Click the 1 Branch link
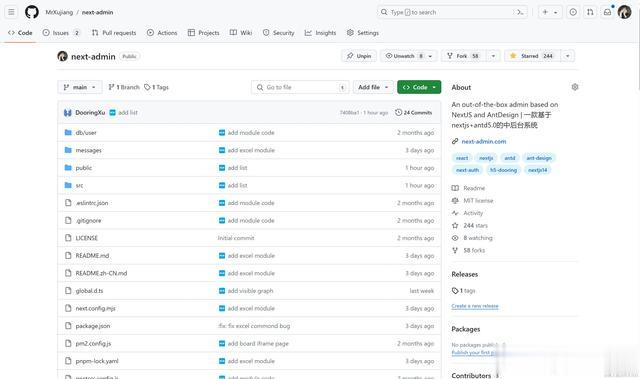 coord(124,87)
